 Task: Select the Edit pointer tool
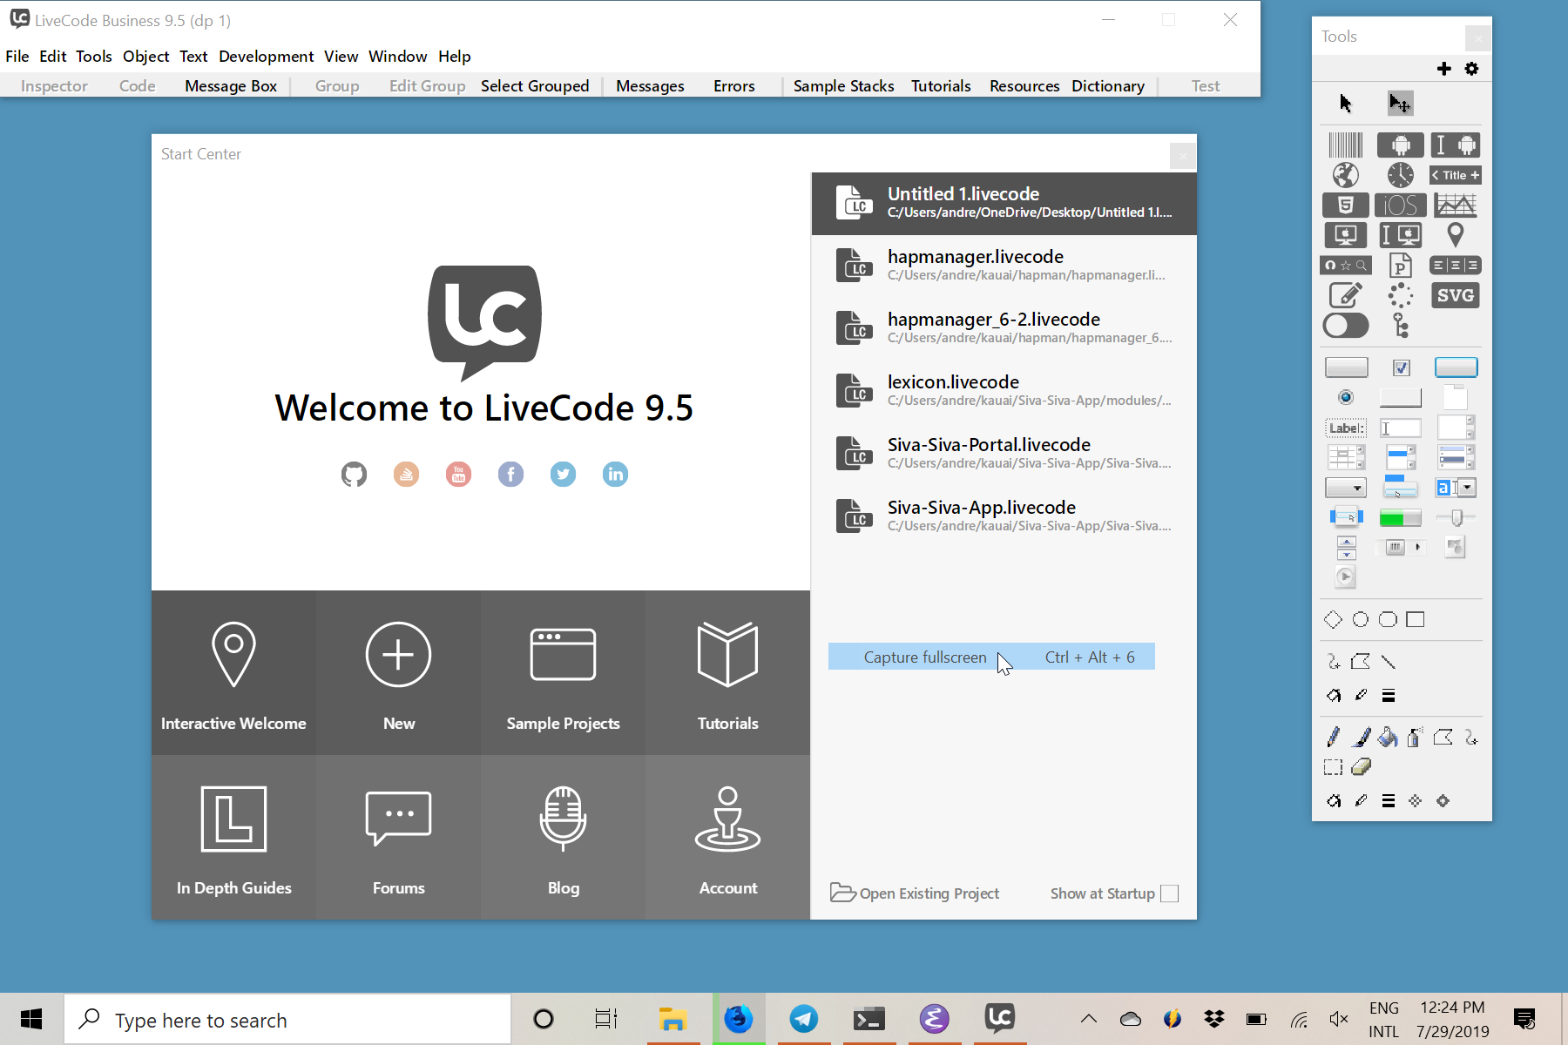(1399, 103)
